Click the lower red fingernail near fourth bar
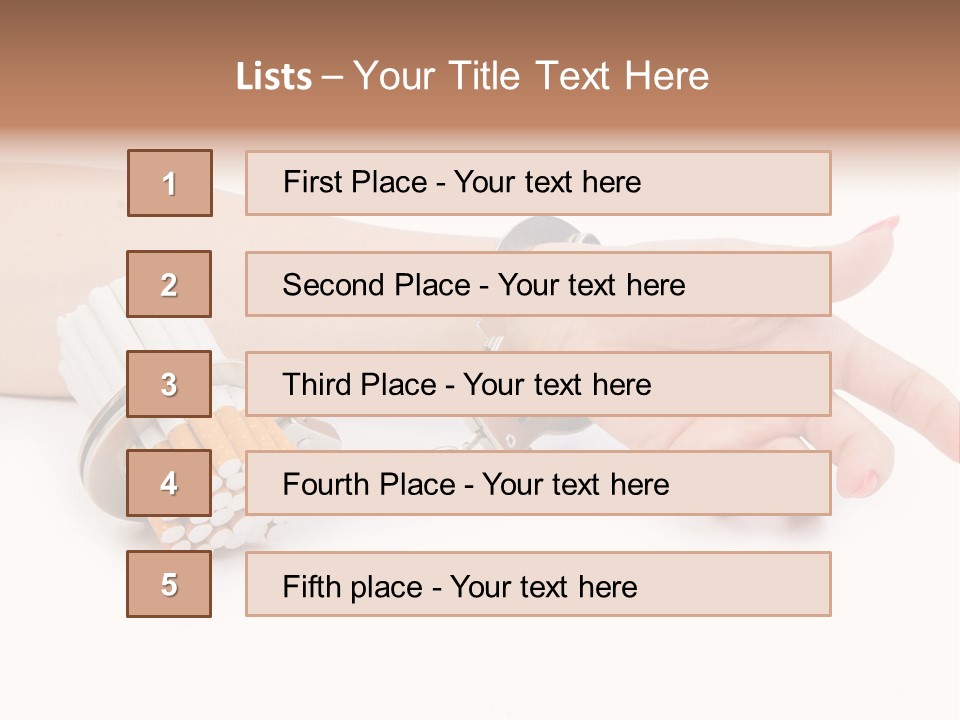 coord(862,484)
